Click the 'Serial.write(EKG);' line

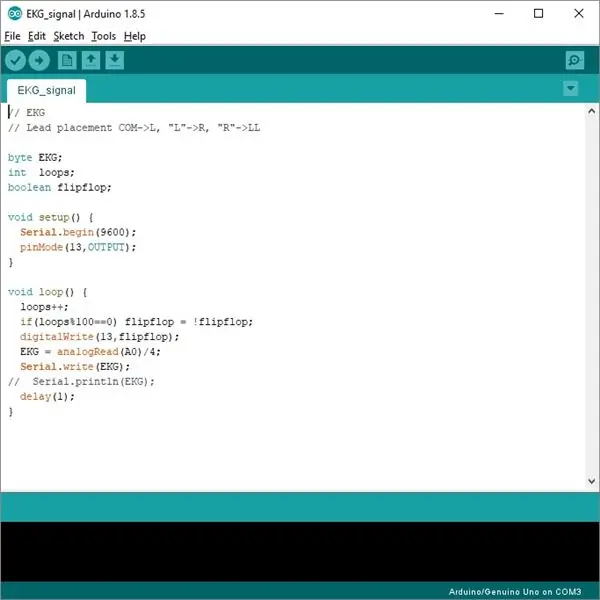tap(75, 367)
